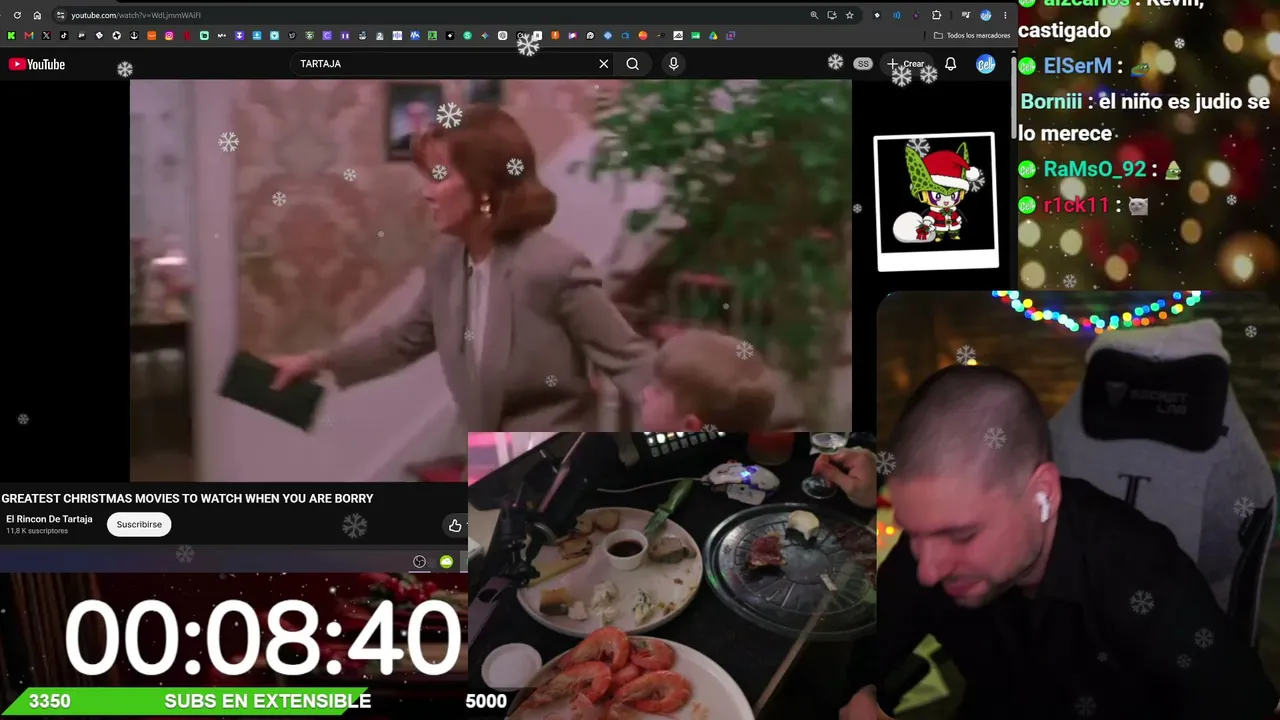Click the Borniii chat username
This screenshot has height=720, width=1280.
1053,102
